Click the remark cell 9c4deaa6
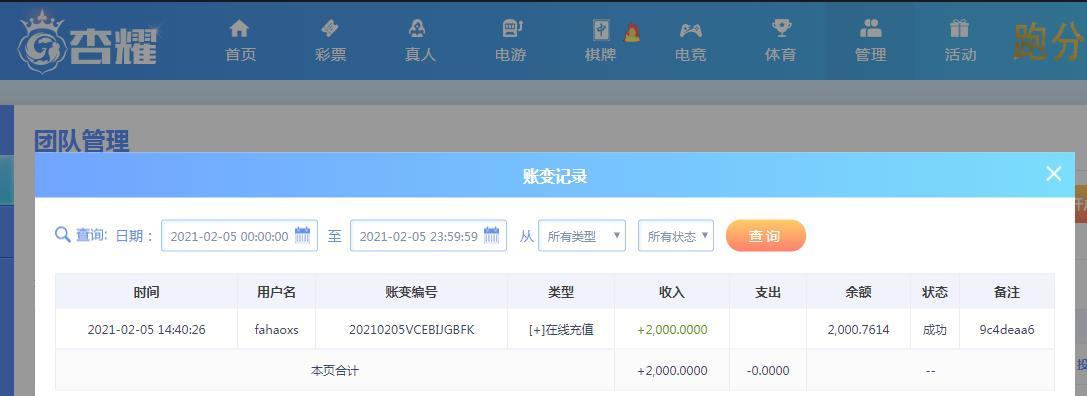The width and height of the screenshot is (1087, 396). point(1007,329)
